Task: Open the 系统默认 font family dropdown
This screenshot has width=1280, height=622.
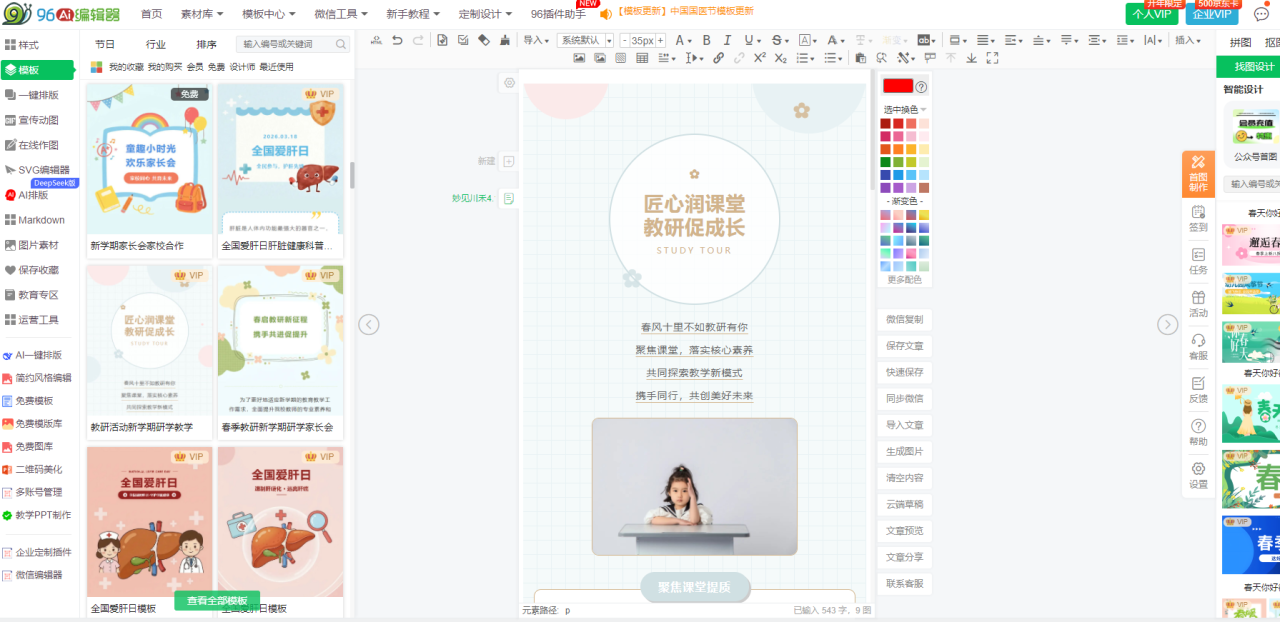Action: point(586,40)
